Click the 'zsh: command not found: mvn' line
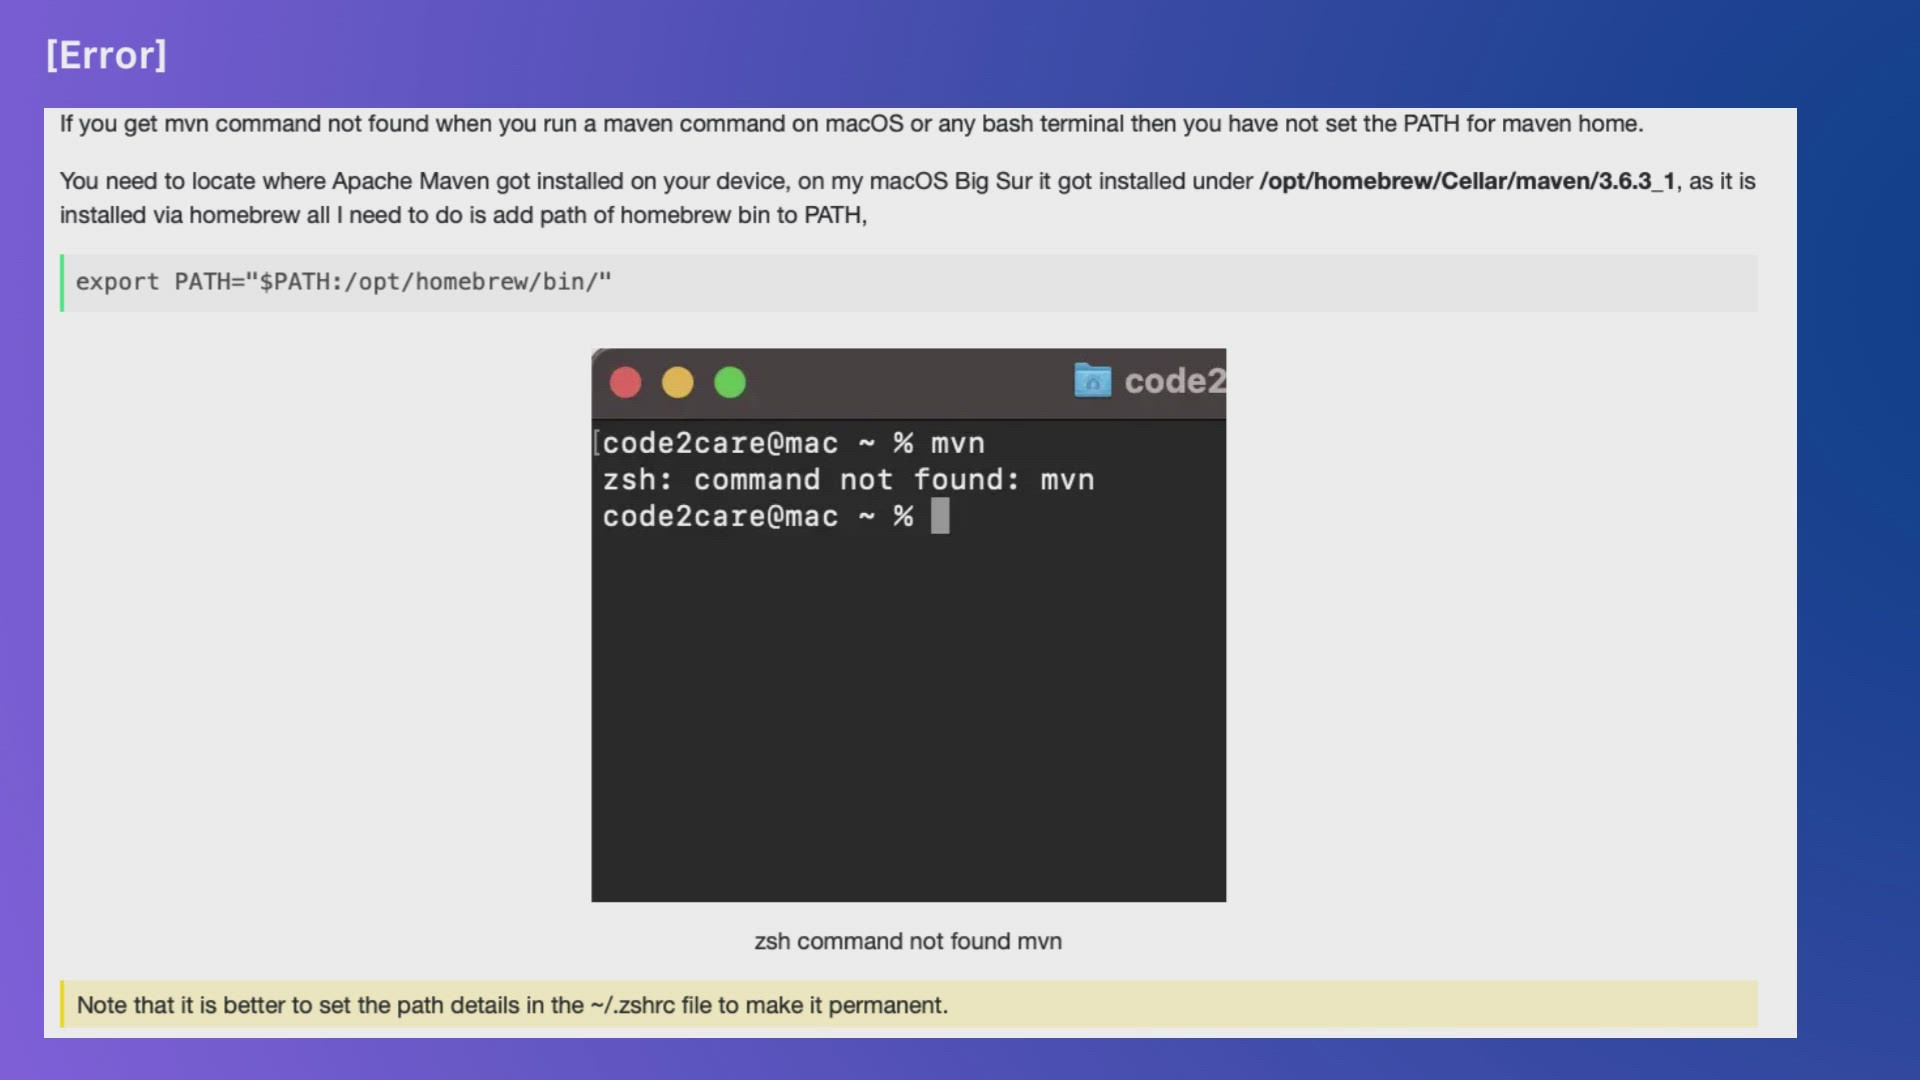The width and height of the screenshot is (1920, 1080). click(x=848, y=480)
